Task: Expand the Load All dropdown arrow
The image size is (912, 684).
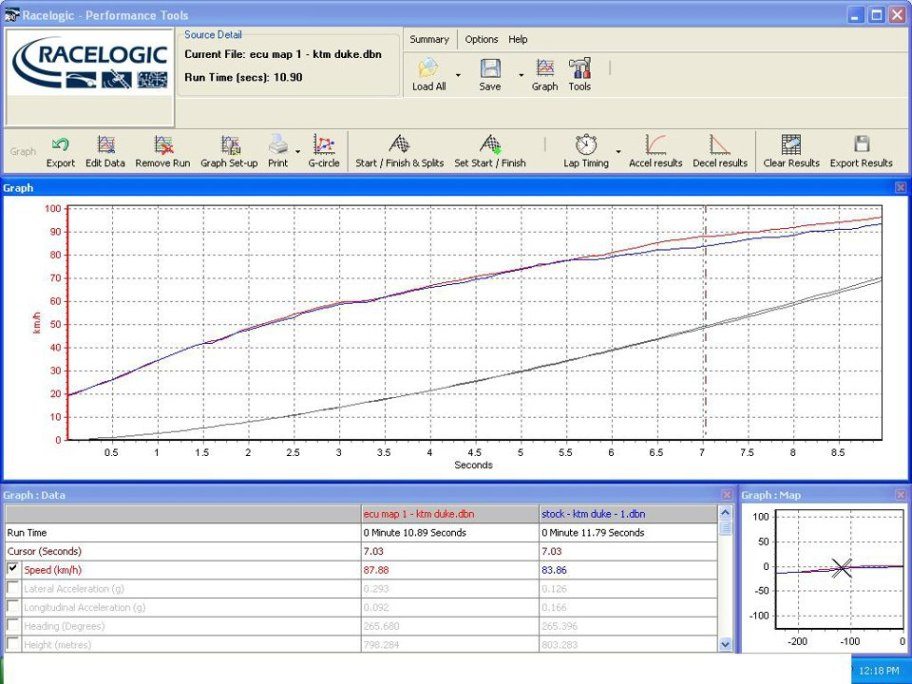Action: coord(458,75)
